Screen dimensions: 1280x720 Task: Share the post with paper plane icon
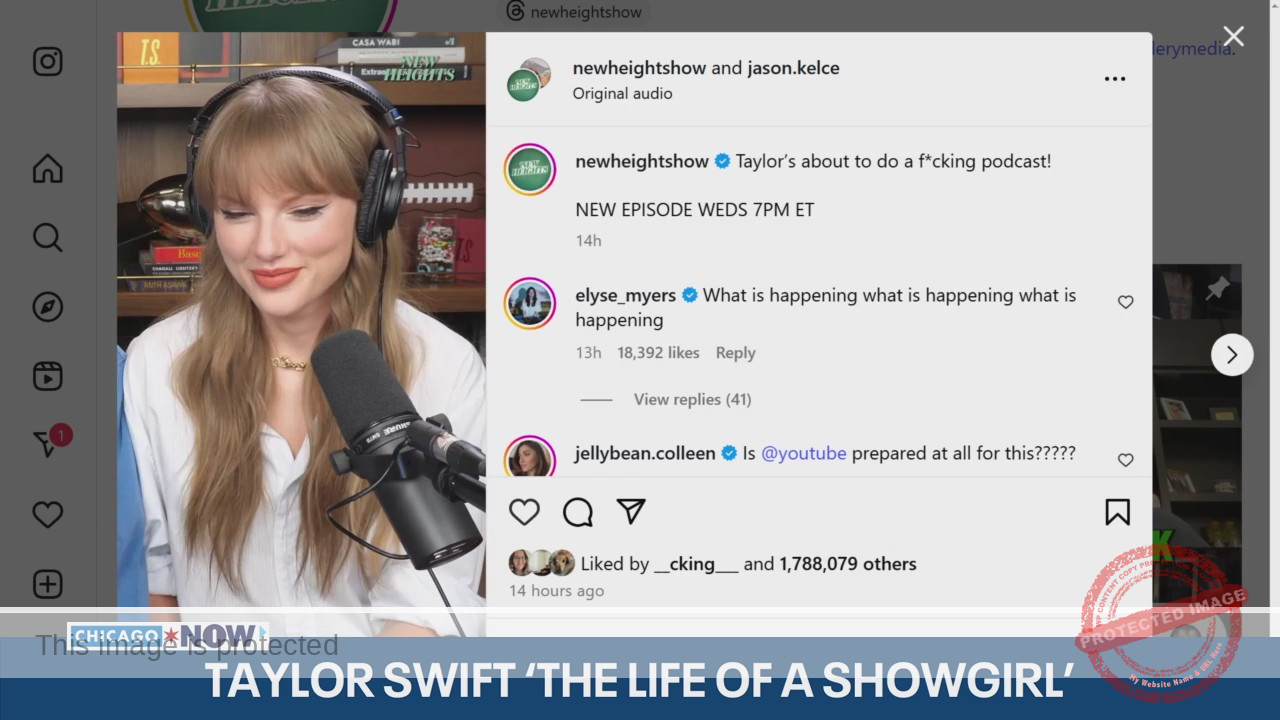click(631, 512)
